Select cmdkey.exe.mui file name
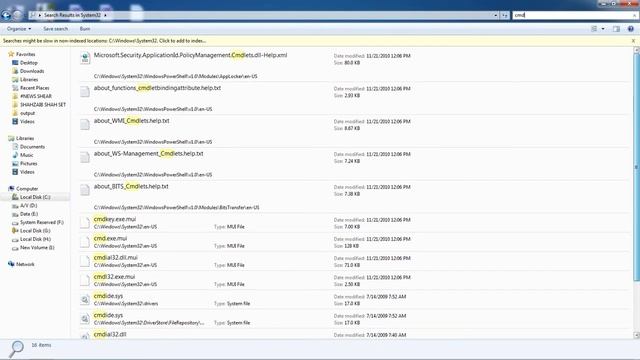Image resolution: width=640 pixels, height=360 pixels. (115, 219)
